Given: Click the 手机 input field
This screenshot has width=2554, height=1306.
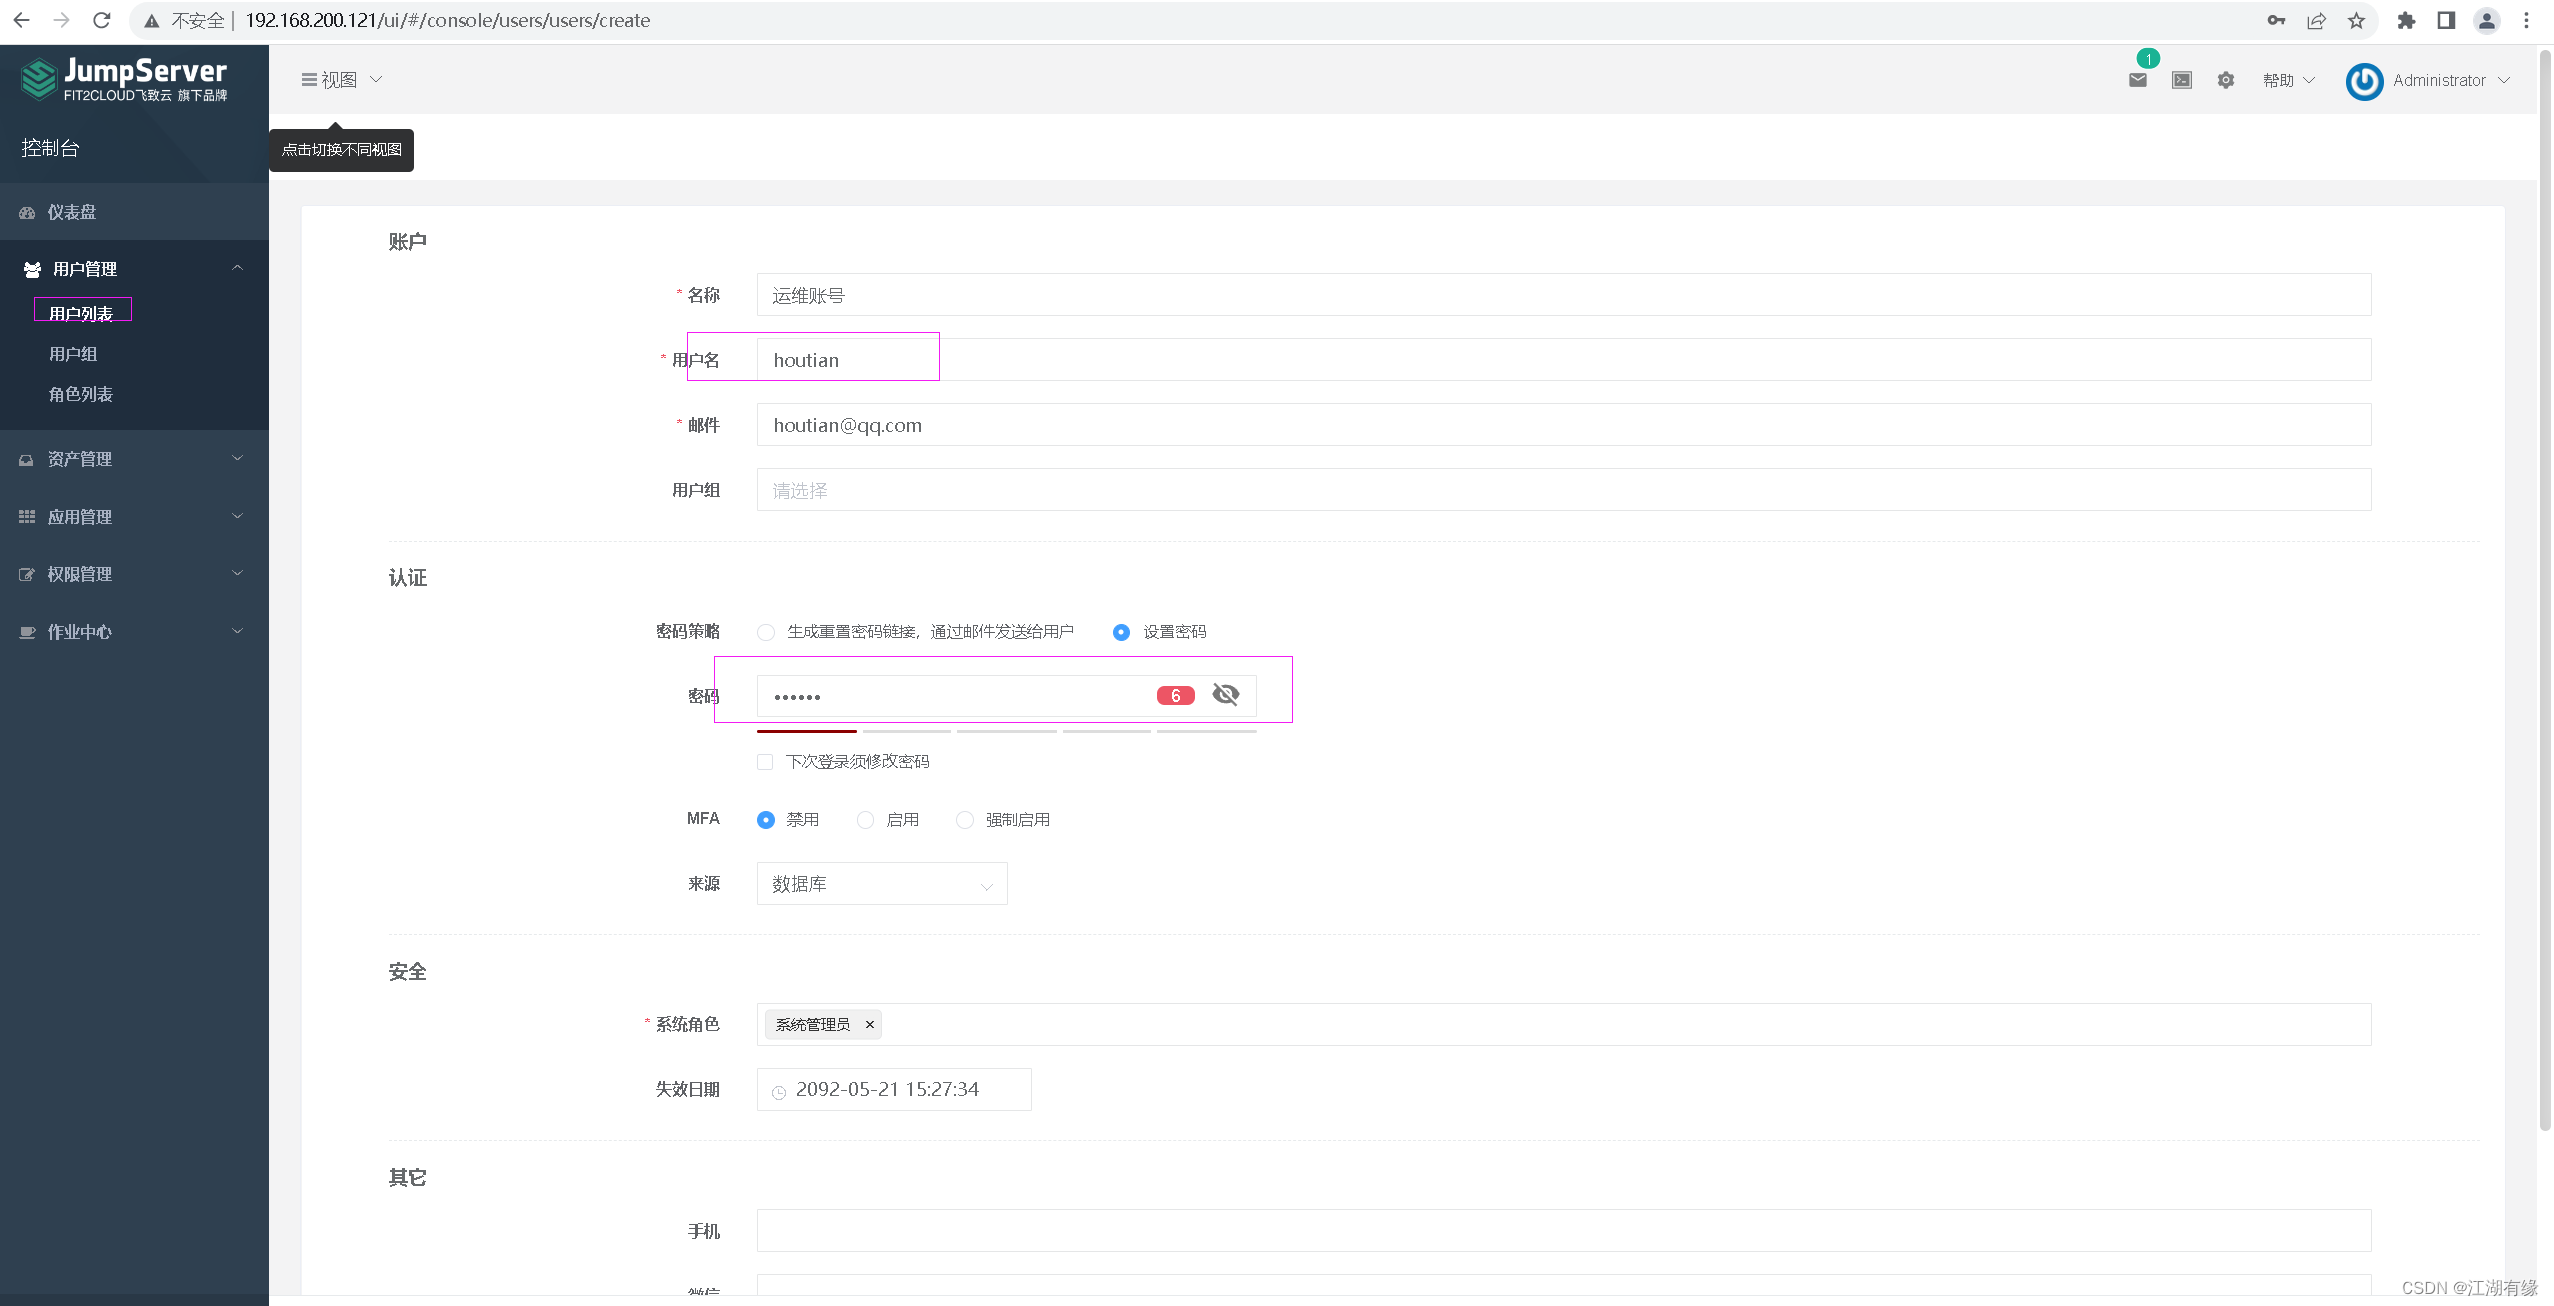Looking at the screenshot, I should click(x=1564, y=1230).
